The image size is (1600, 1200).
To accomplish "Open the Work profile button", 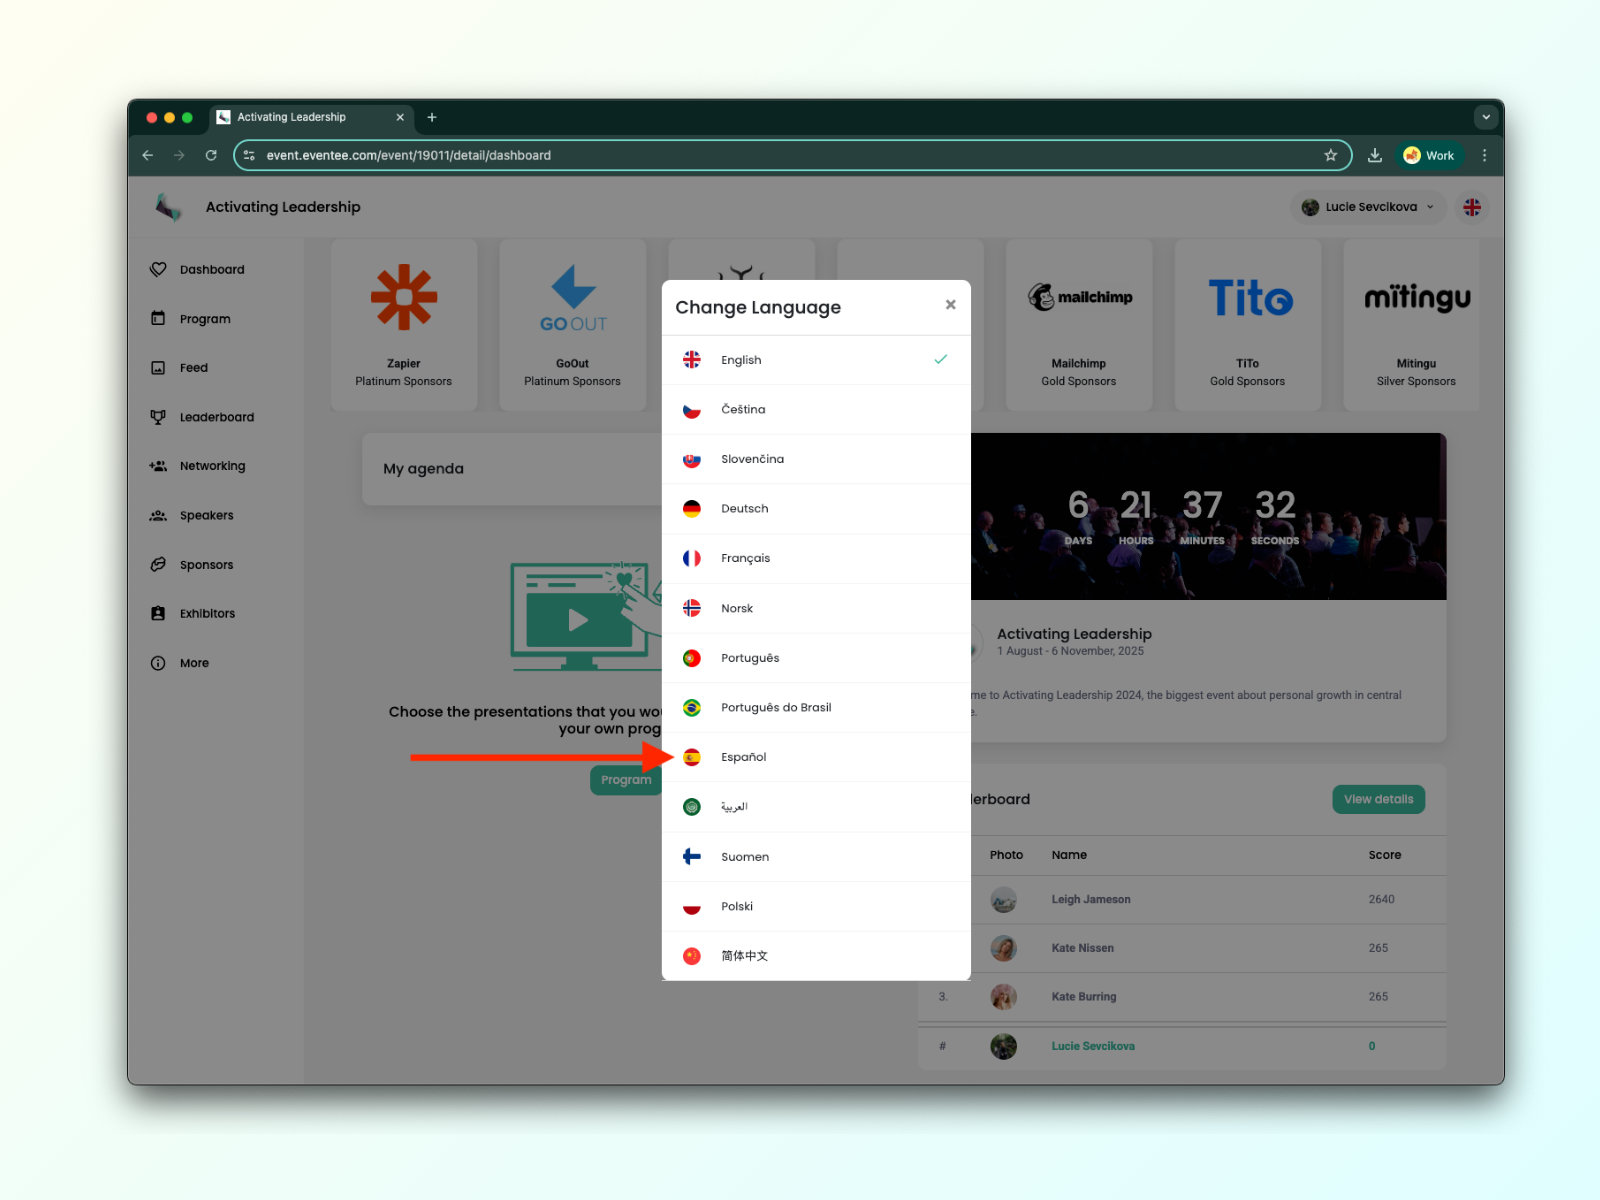I will [1429, 155].
